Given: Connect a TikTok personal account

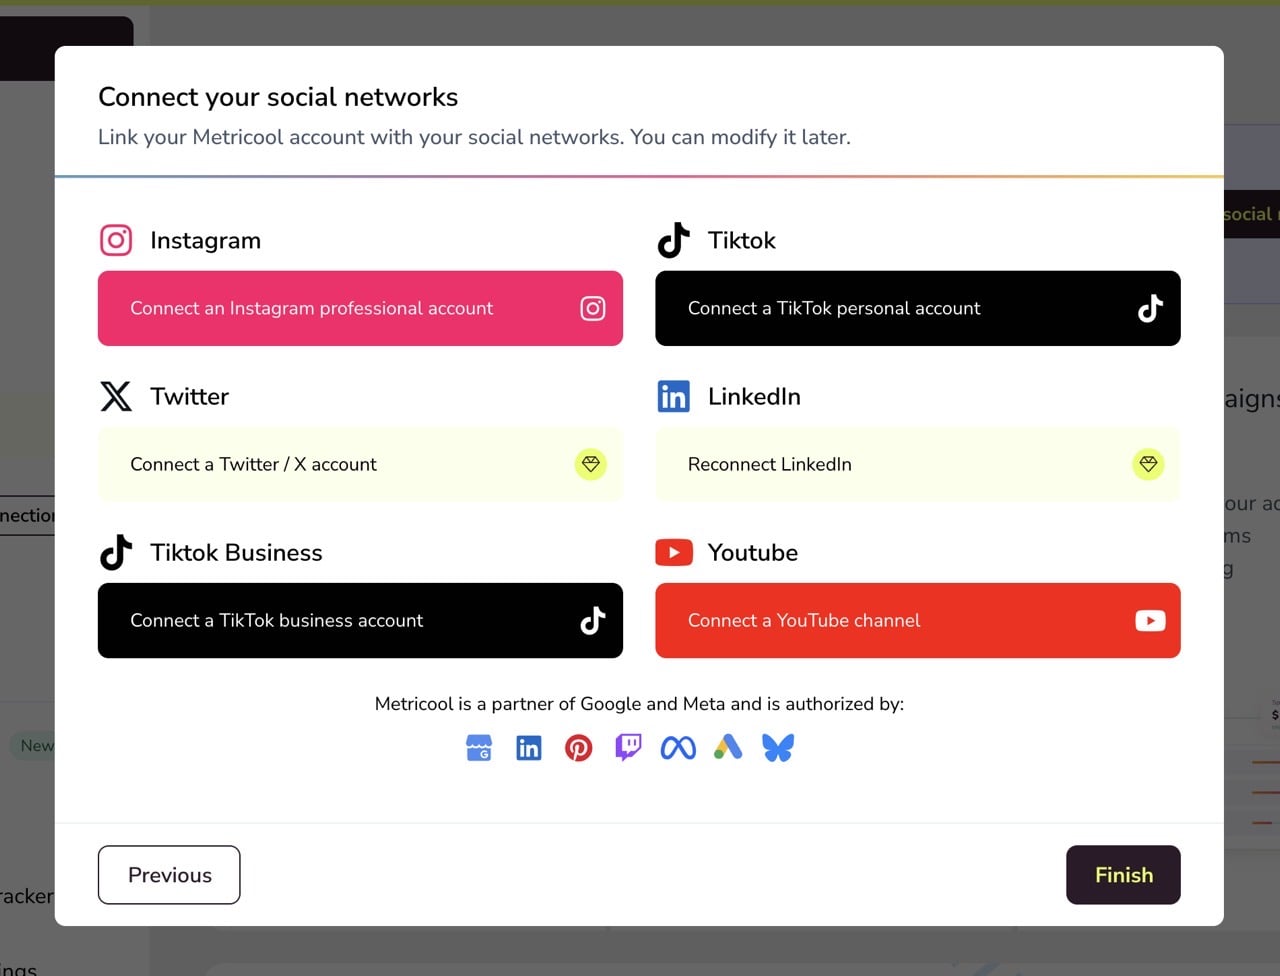Looking at the screenshot, I should point(918,308).
